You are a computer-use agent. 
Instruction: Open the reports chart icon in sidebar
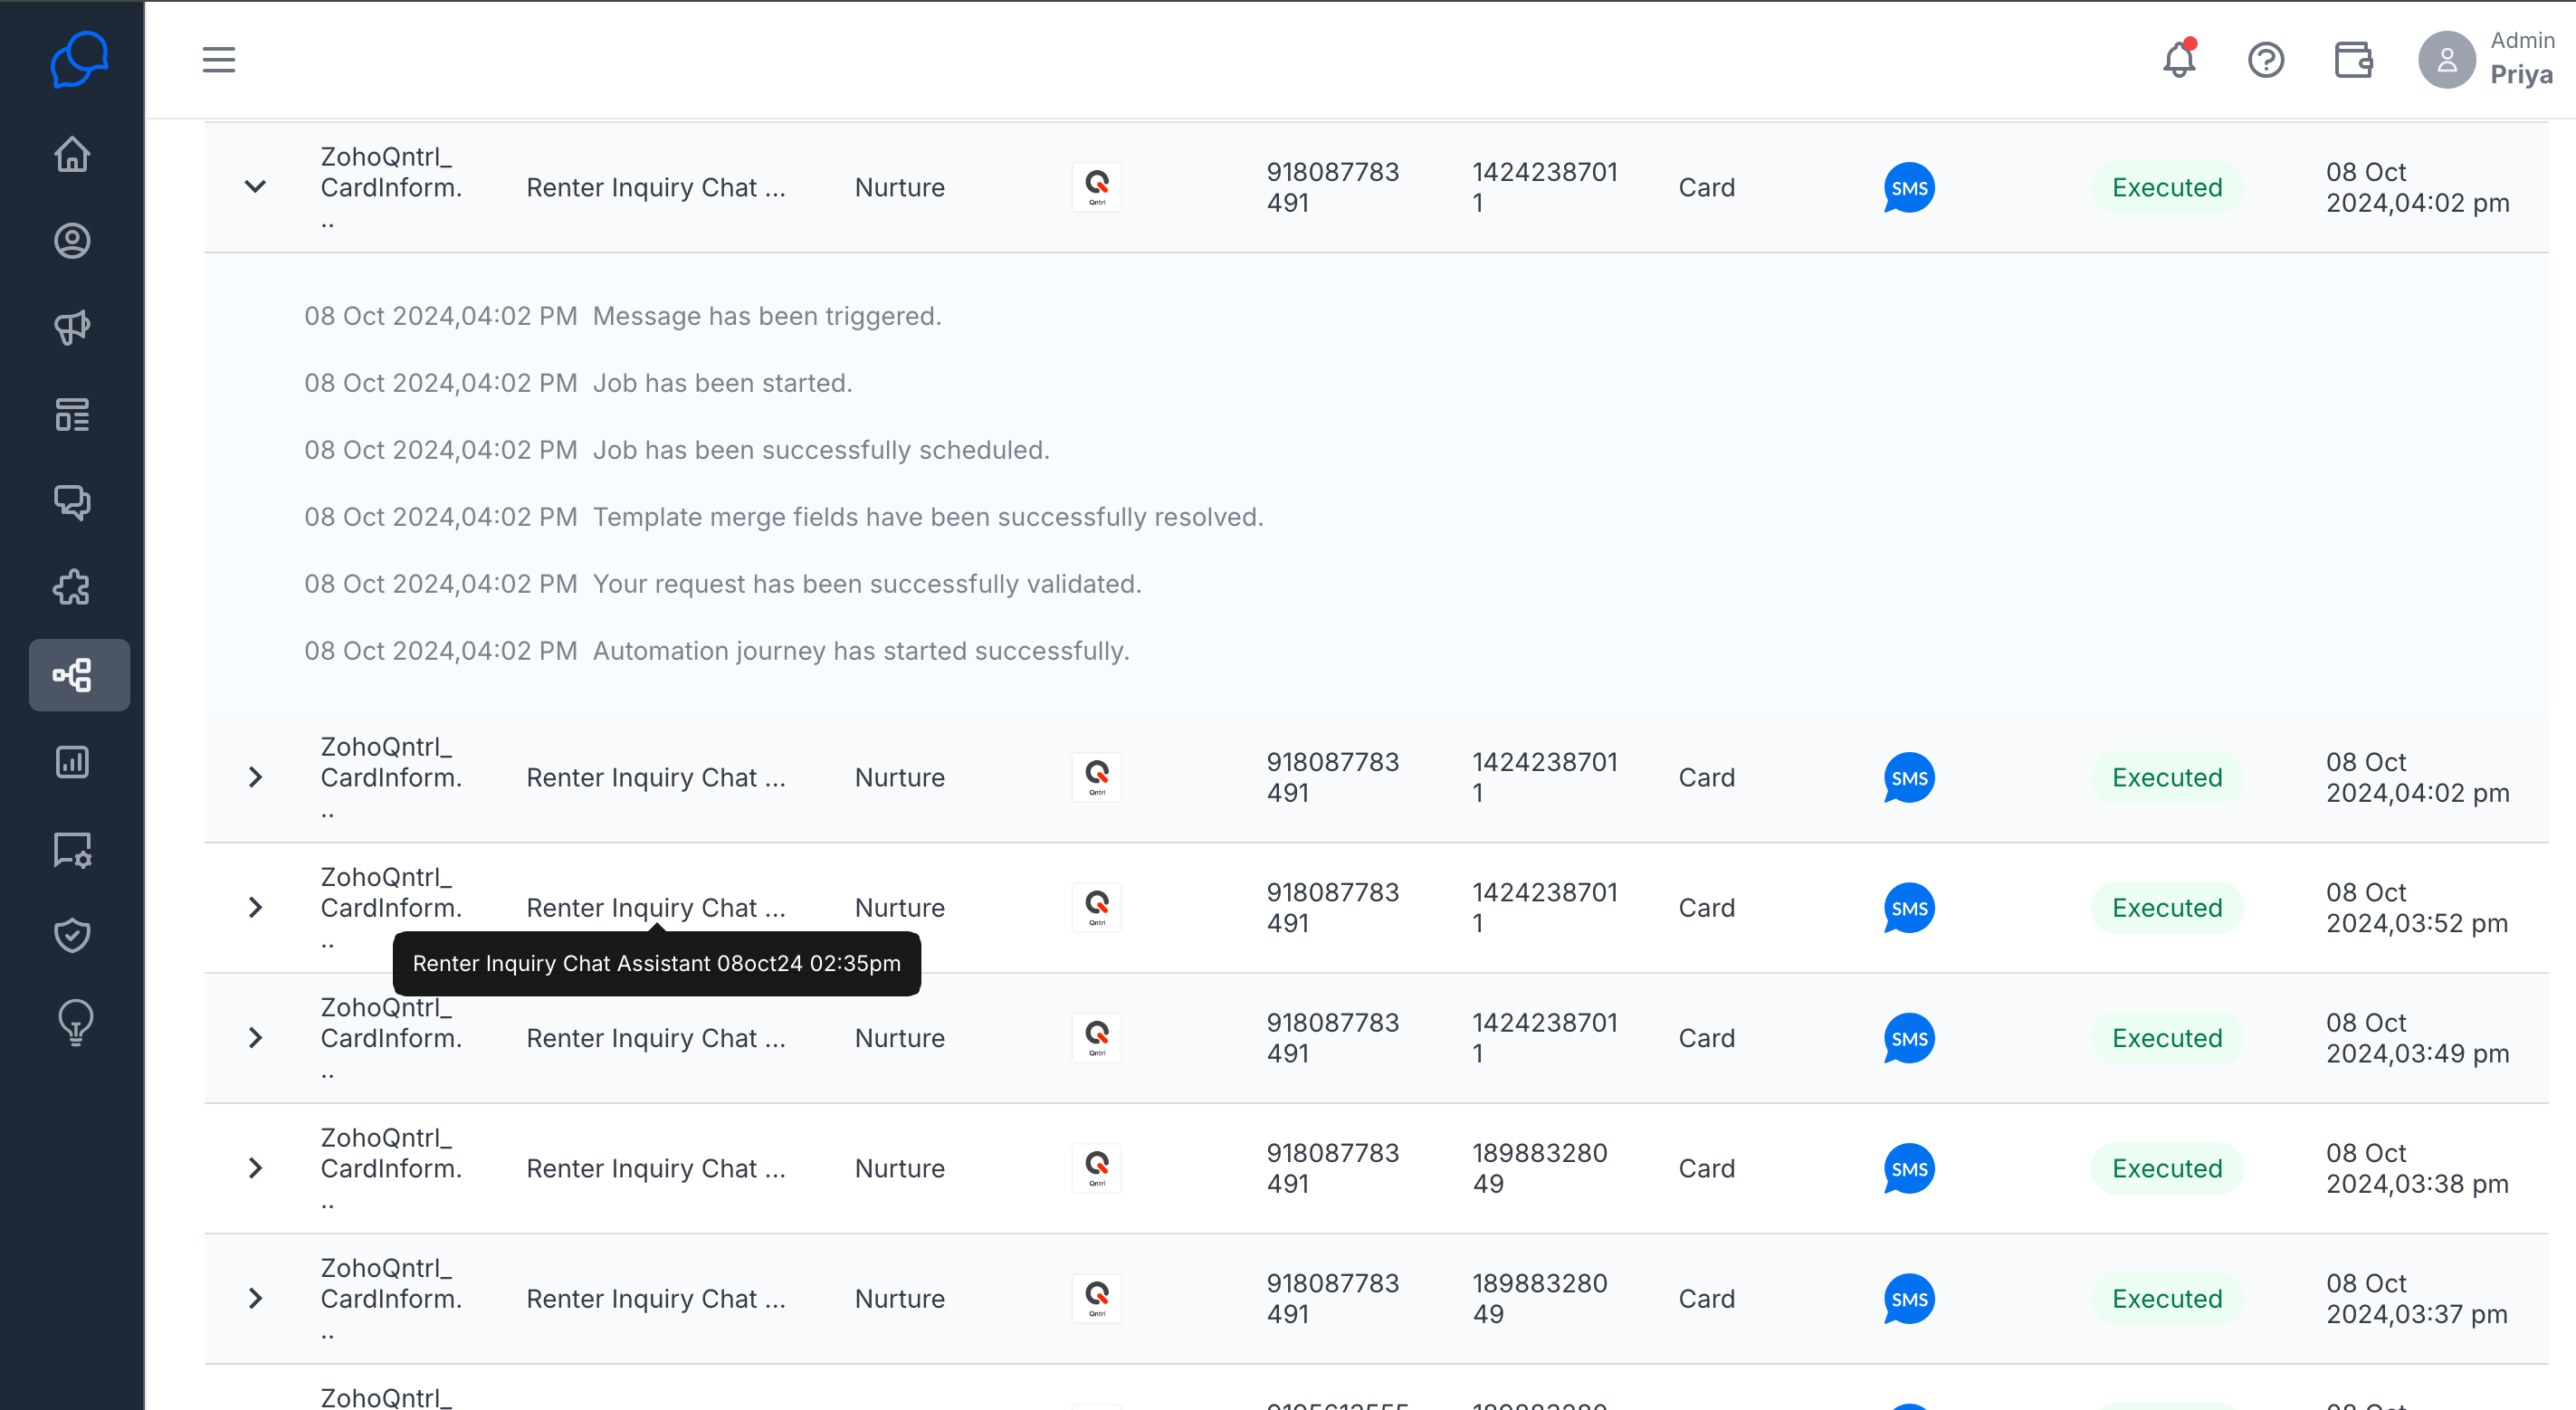[72, 762]
